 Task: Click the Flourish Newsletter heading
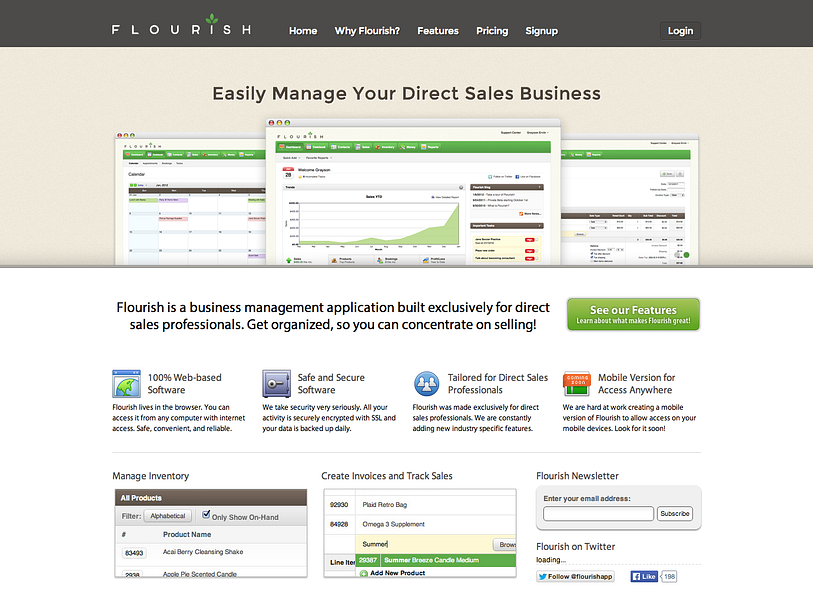tap(577, 476)
